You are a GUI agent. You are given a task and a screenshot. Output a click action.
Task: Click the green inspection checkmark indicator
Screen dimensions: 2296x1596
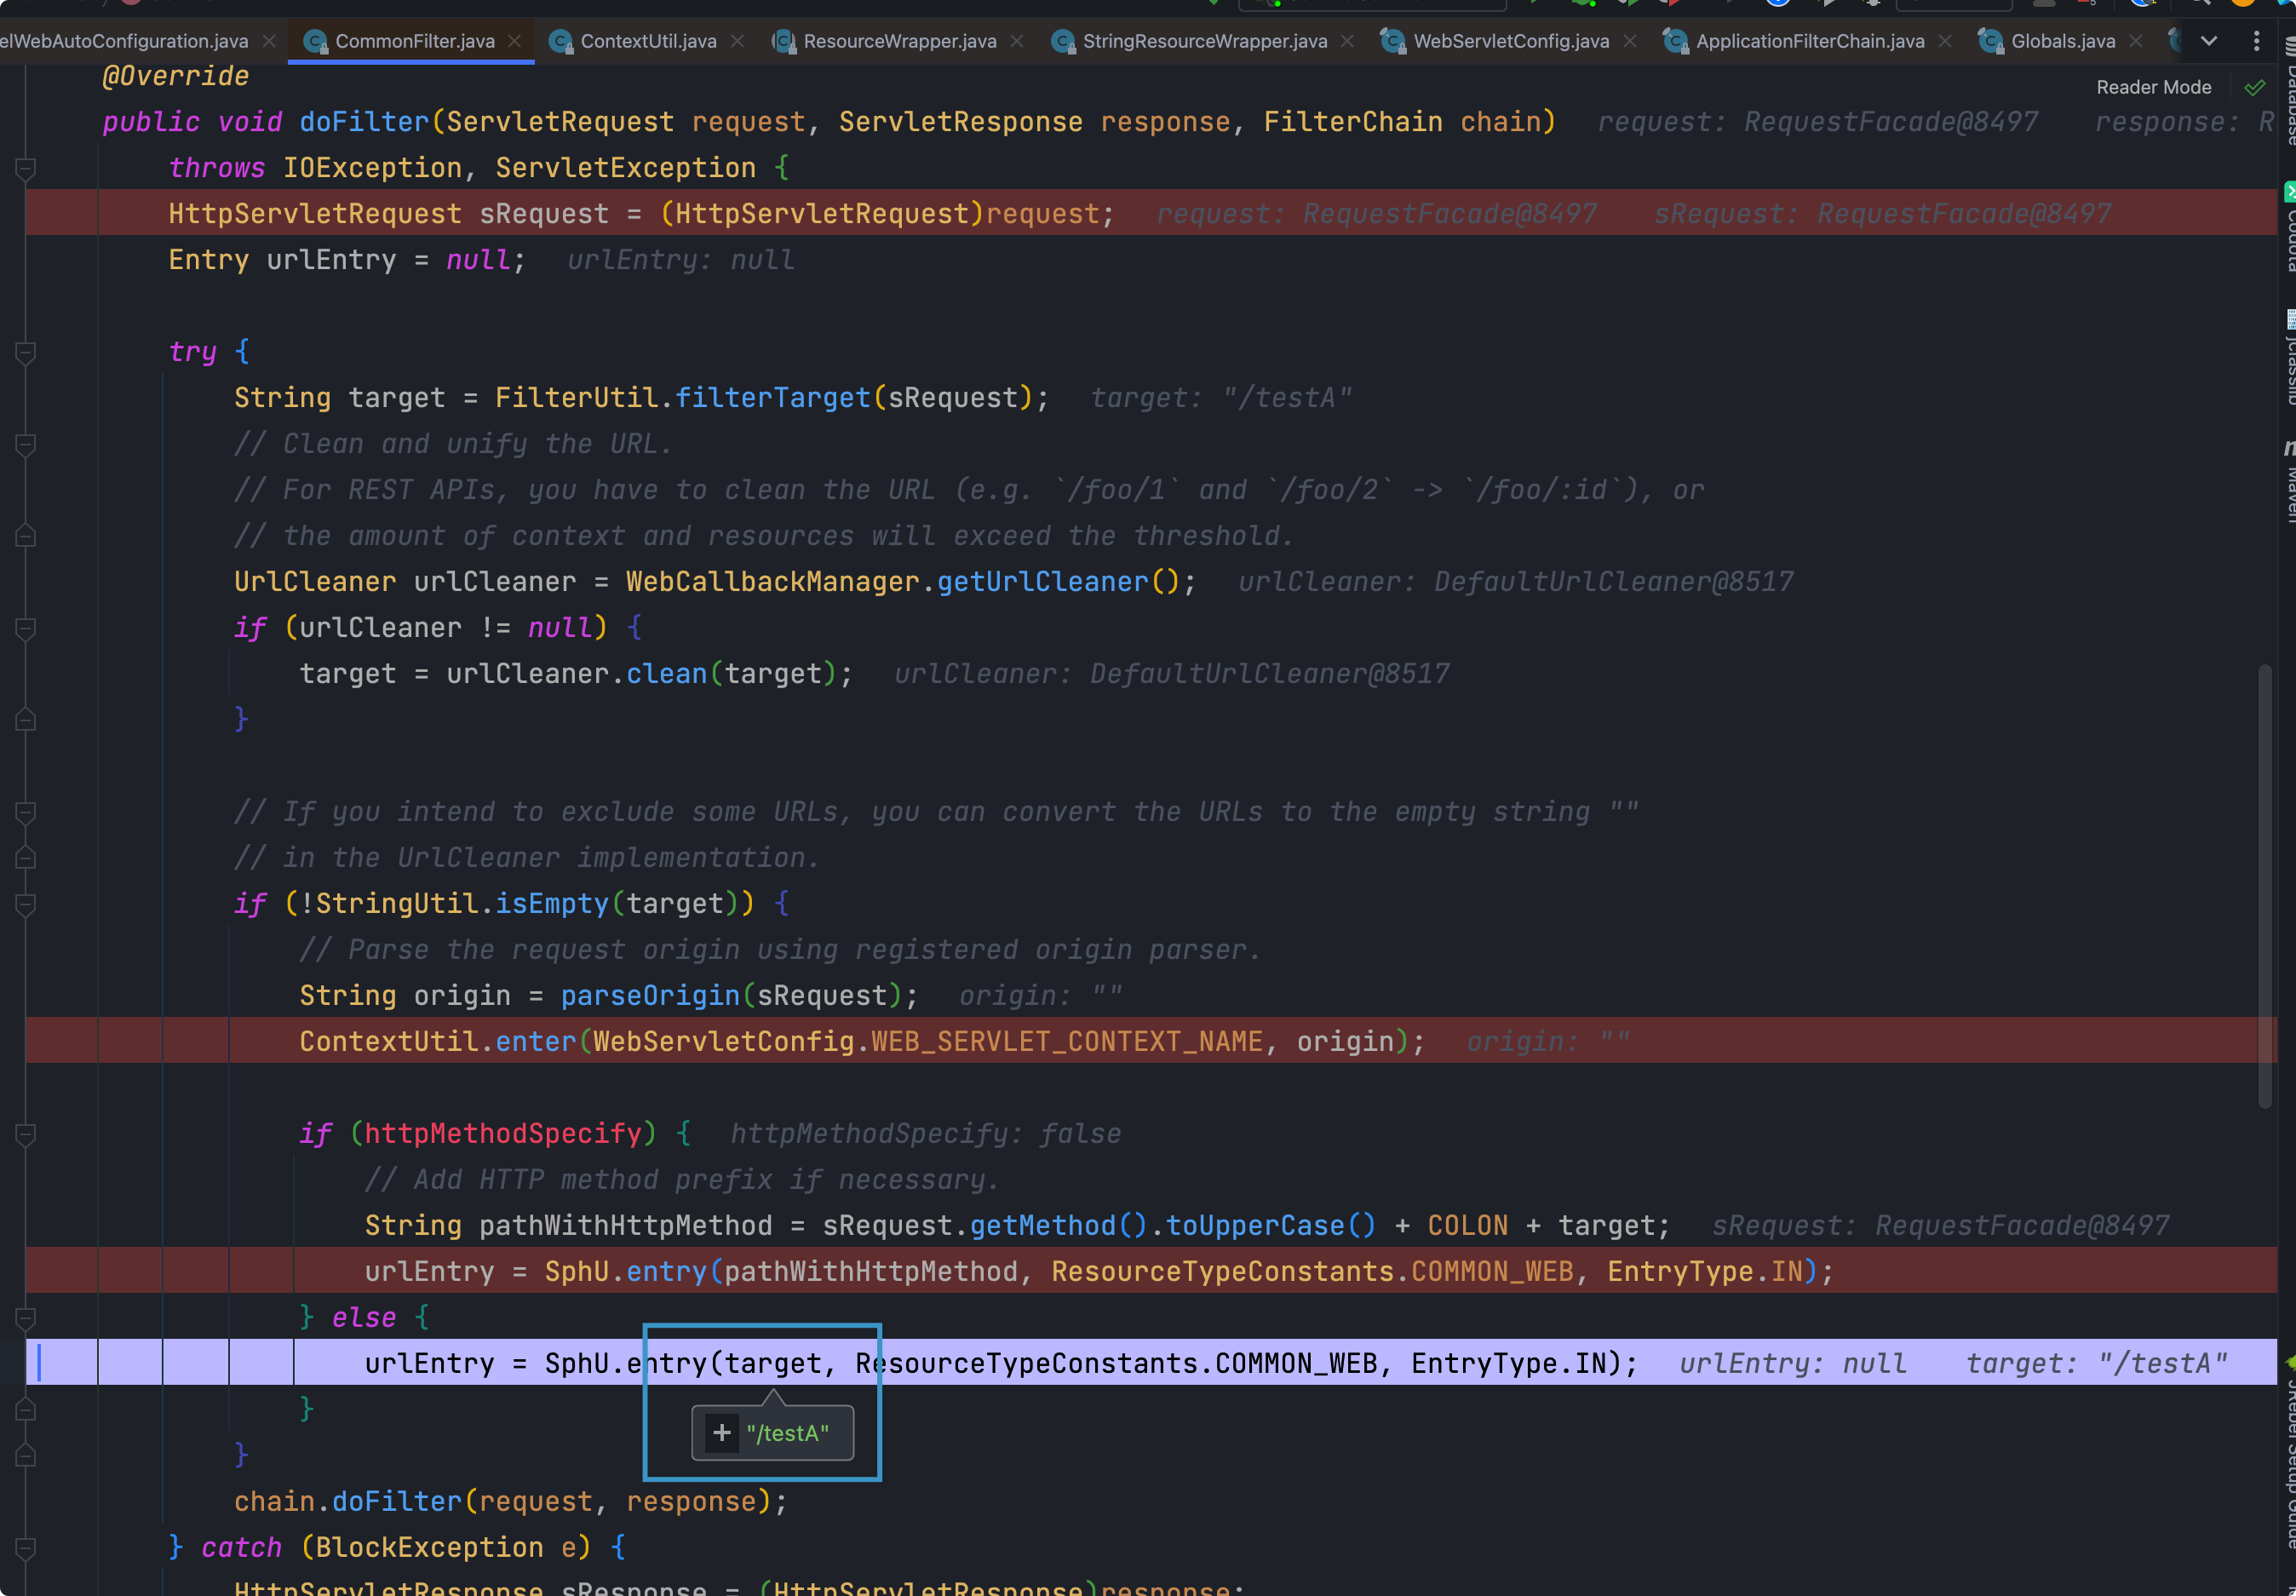tap(2254, 88)
